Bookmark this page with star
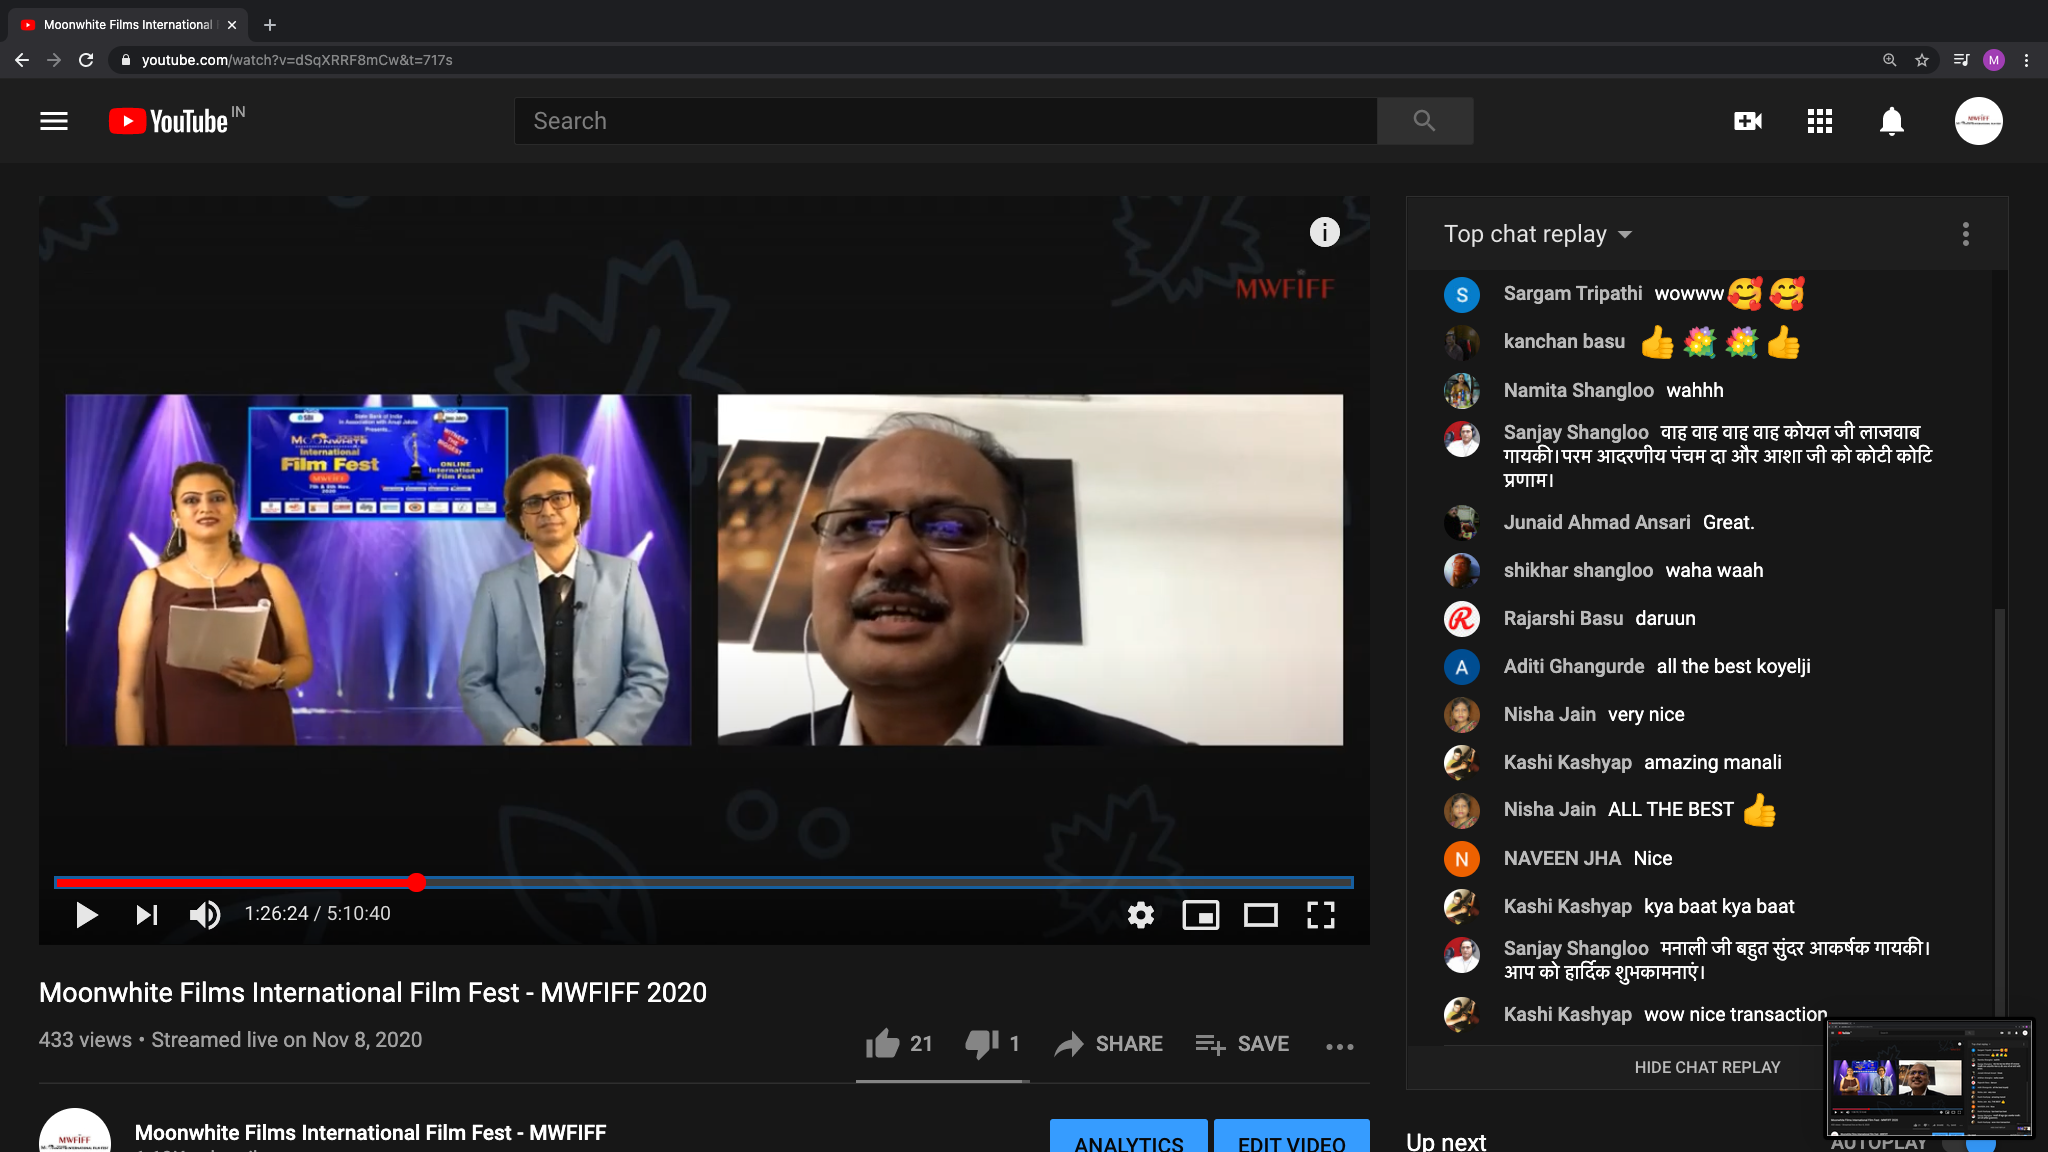The width and height of the screenshot is (2048, 1152). pyautogui.click(x=1921, y=60)
